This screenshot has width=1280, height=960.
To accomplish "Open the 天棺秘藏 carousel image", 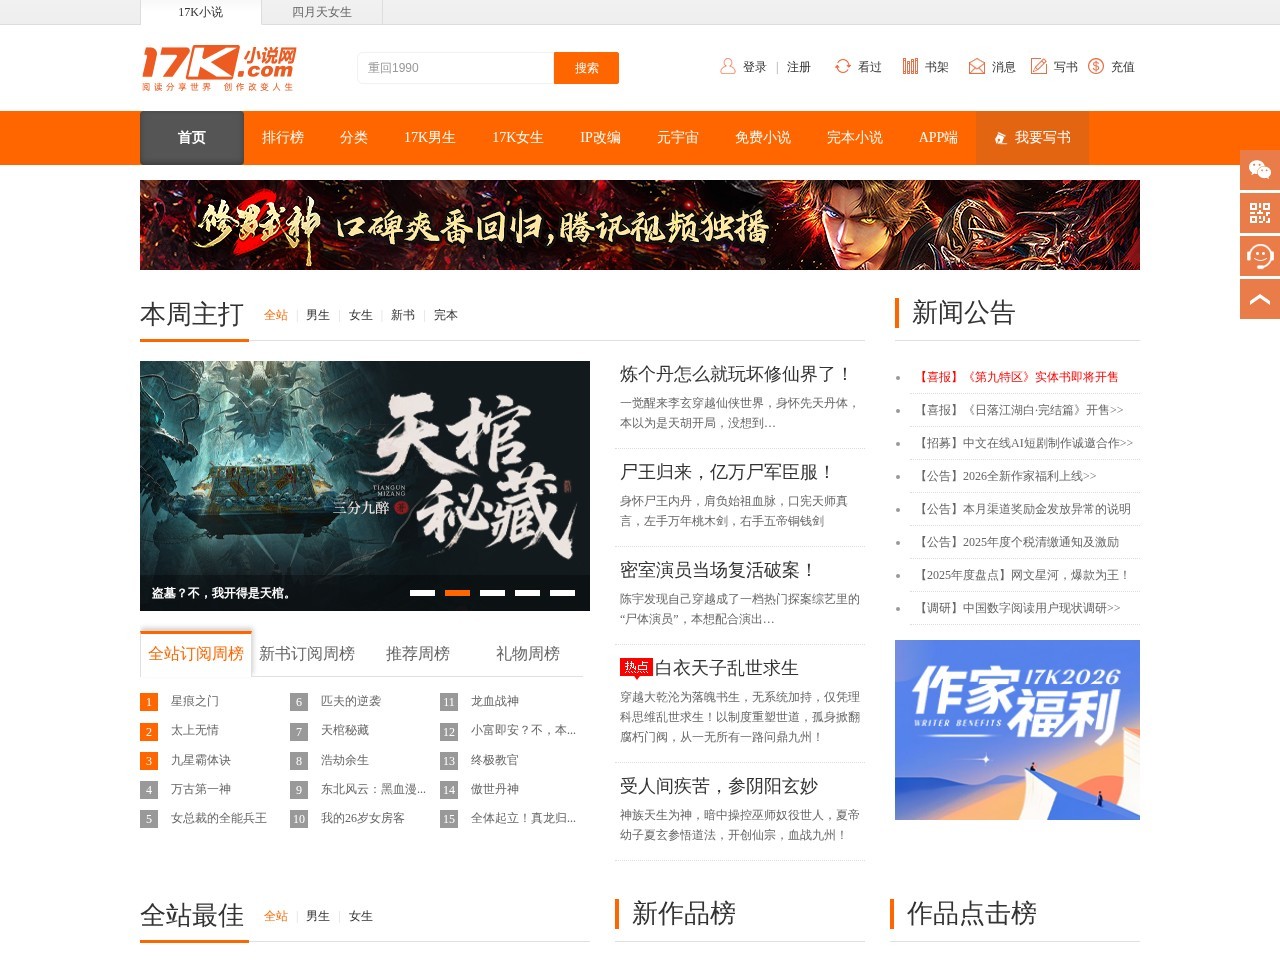I will pos(365,486).
